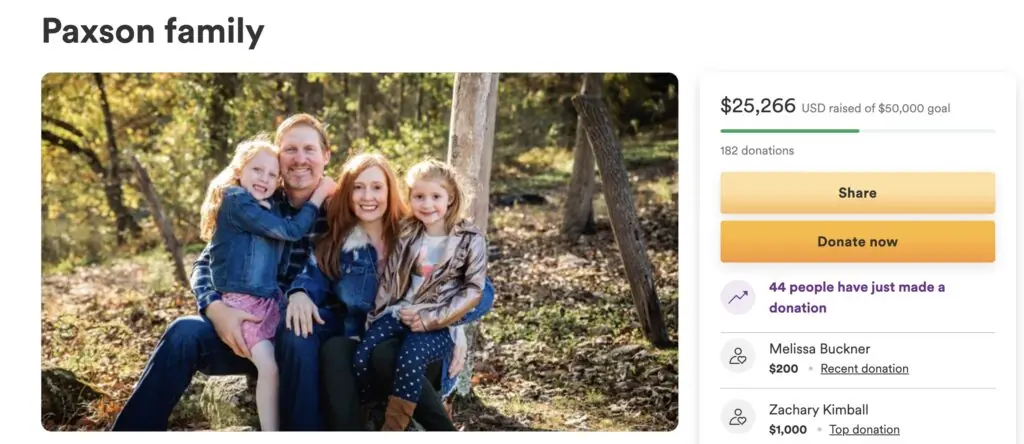Click the $200 donation amount
Image resolution: width=1024 pixels, height=444 pixels.
[784, 369]
